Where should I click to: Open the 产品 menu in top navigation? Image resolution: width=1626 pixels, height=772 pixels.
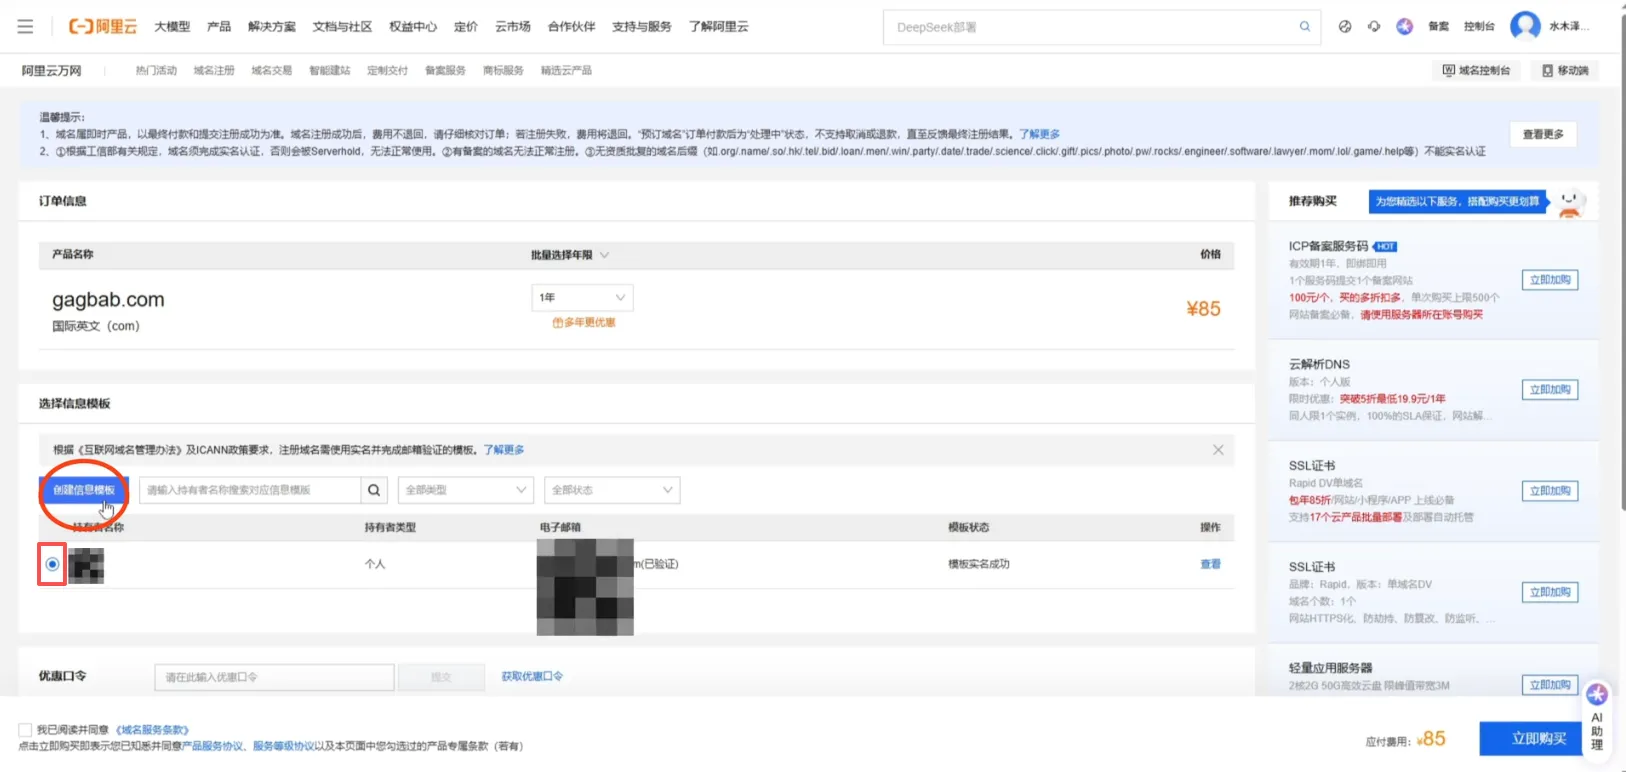tap(219, 27)
